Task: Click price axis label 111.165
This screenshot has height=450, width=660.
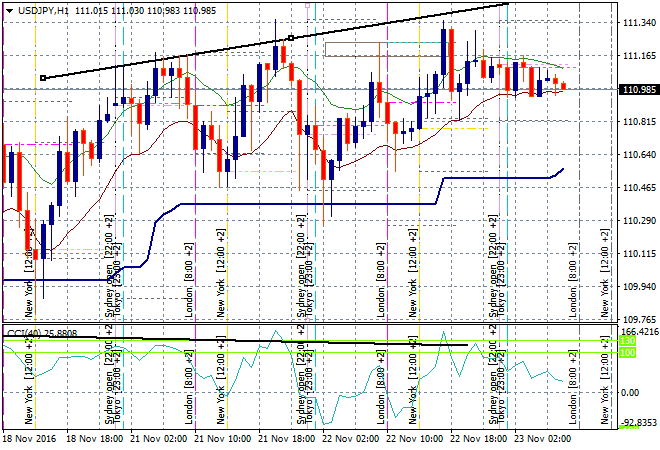Action: tap(639, 56)
